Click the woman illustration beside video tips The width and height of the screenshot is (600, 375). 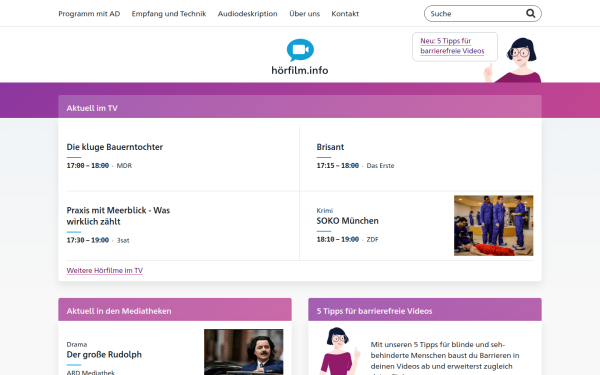[338, 351]
